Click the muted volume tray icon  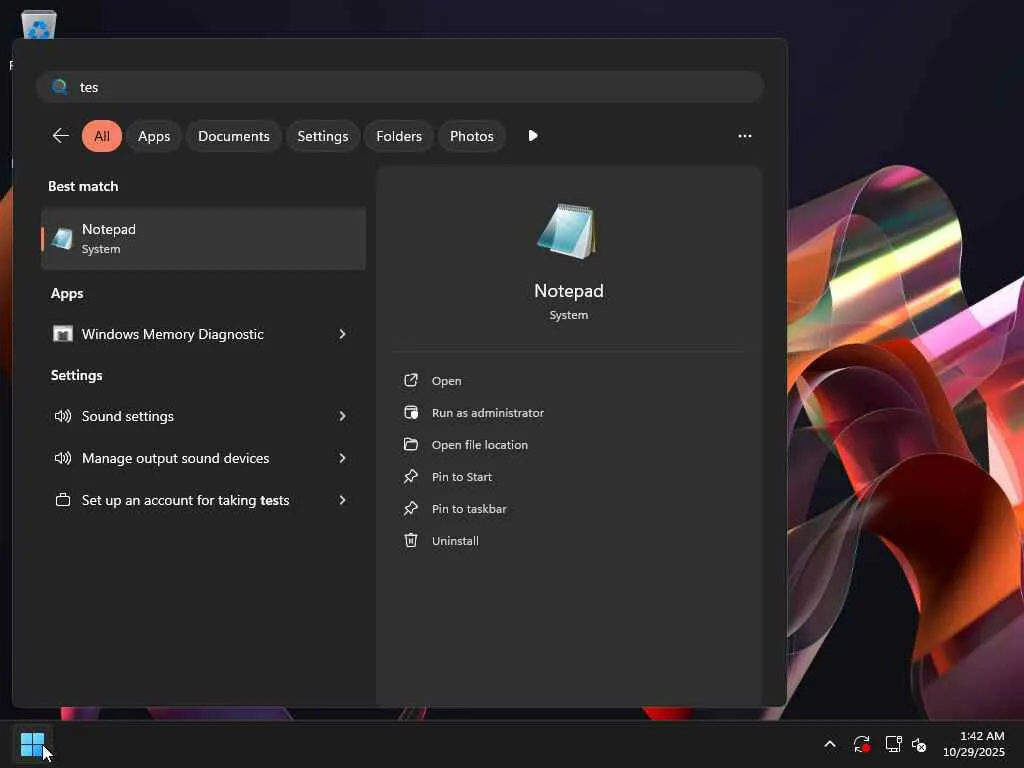(x=919, y=744)
